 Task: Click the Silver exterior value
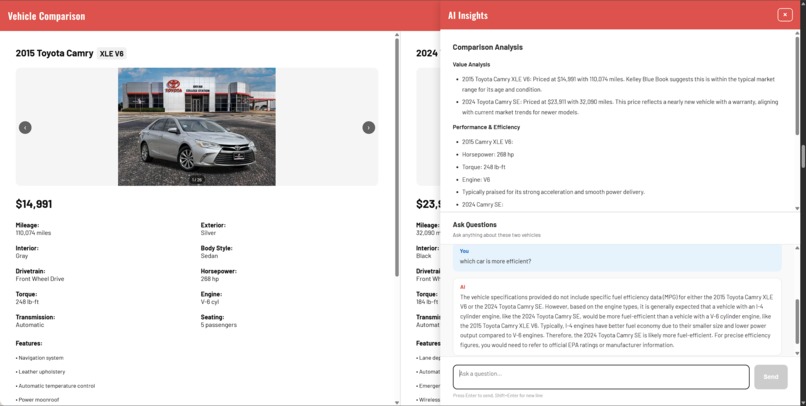(208, 233)
